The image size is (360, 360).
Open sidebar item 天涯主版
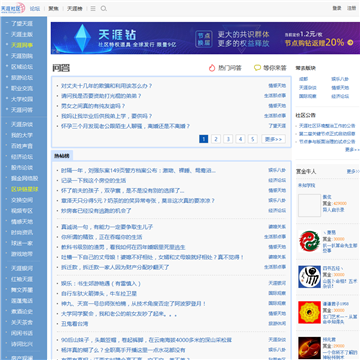[x=22, y=34]
